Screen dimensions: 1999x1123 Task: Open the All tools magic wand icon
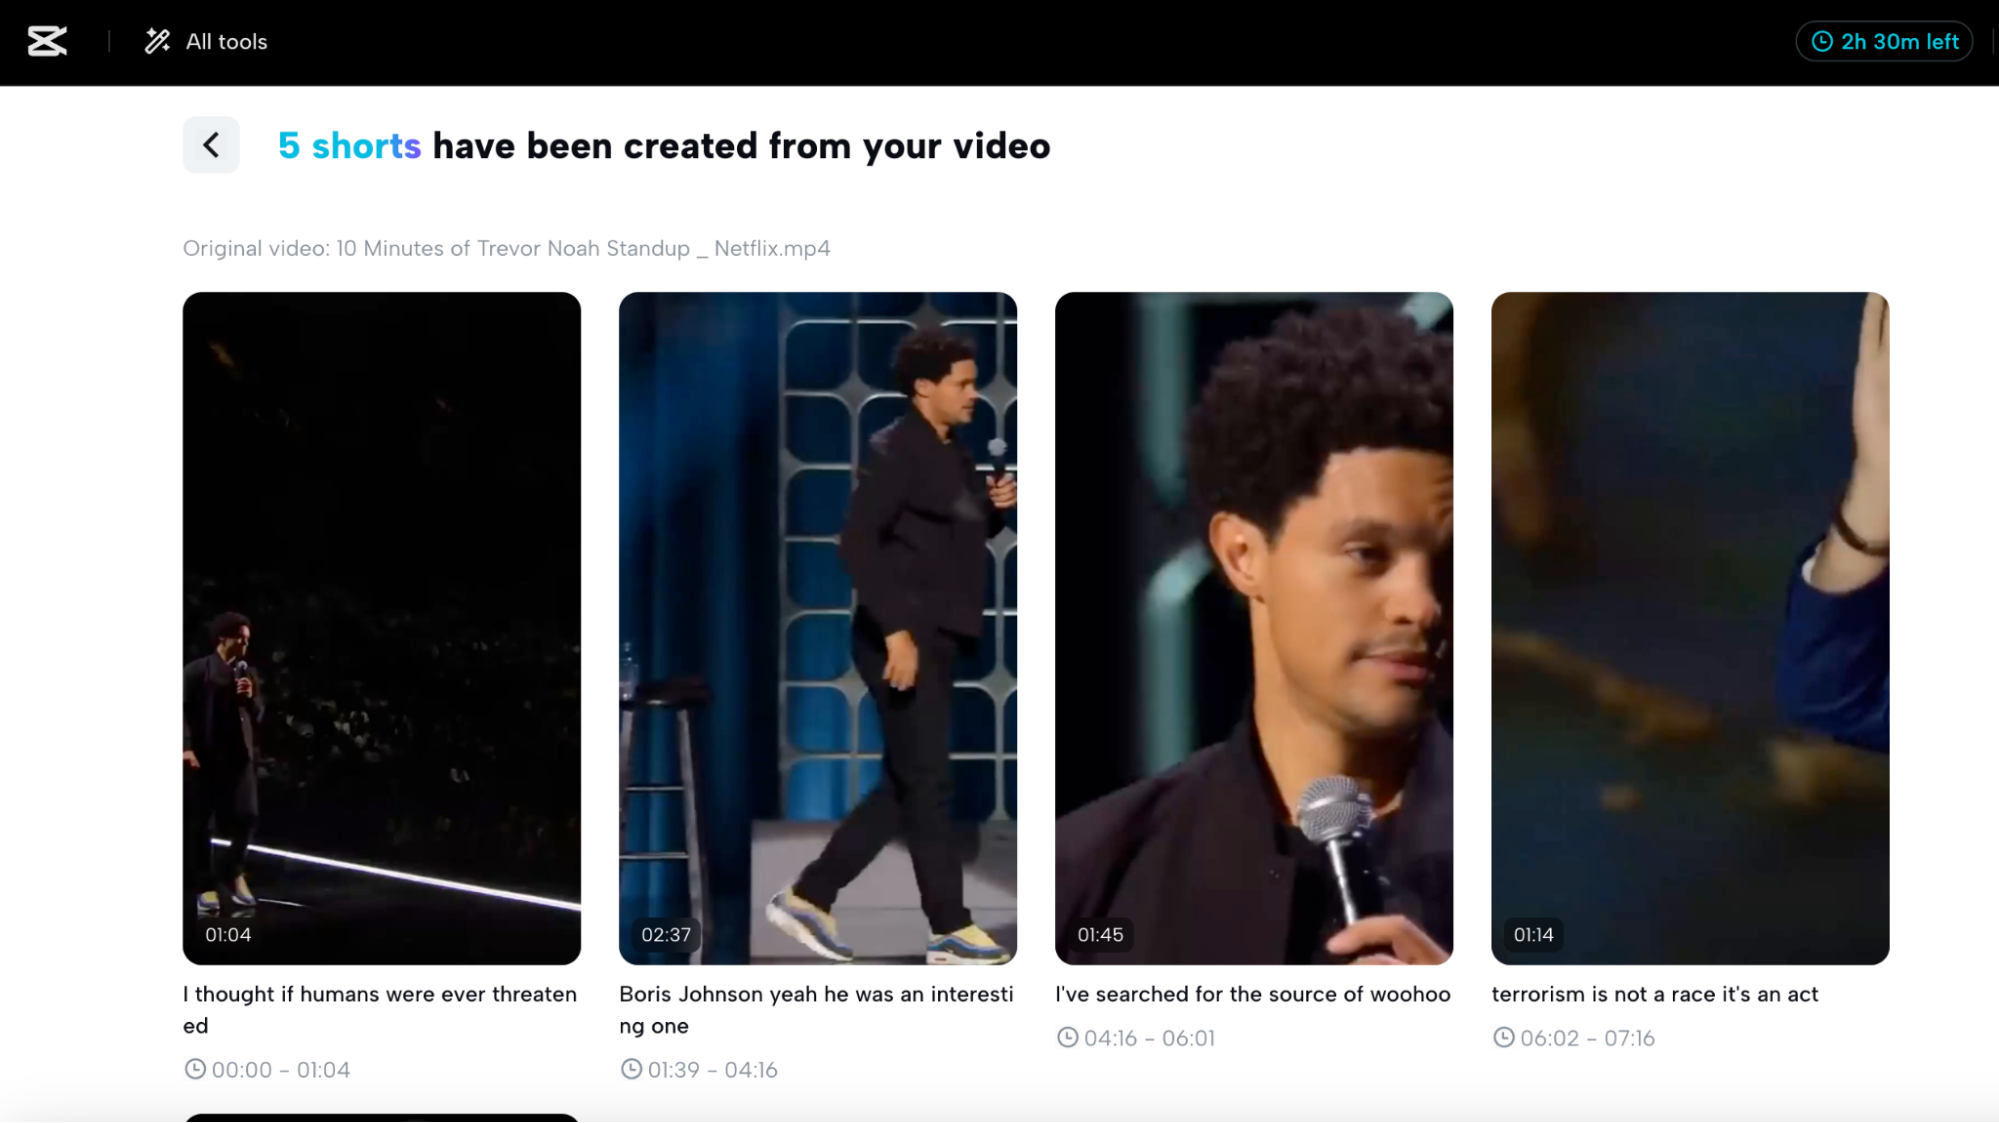157,41
